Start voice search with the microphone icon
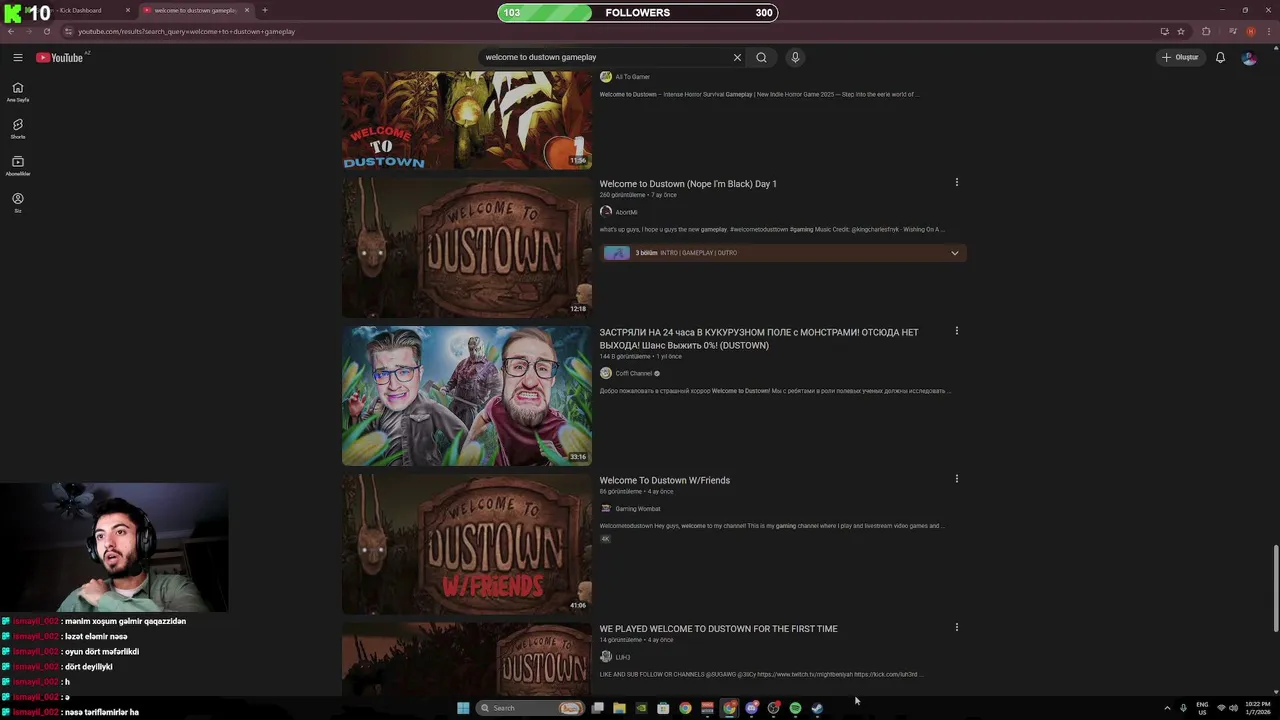Viewport: 1280px width, 720px height. click(x=795, y=57)
